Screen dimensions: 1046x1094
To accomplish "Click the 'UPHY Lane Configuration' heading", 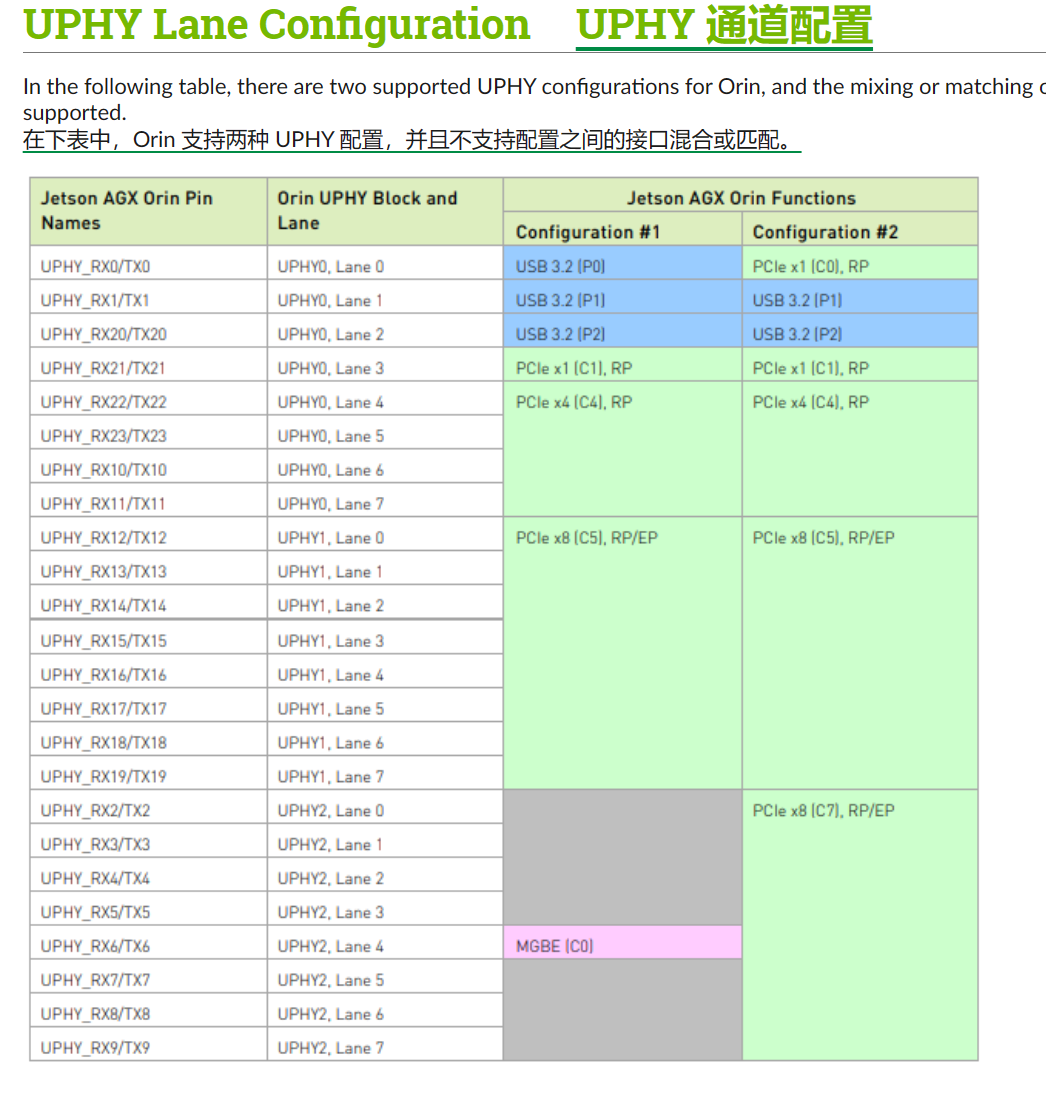I will pyautogui.click(x=276, y=24).
